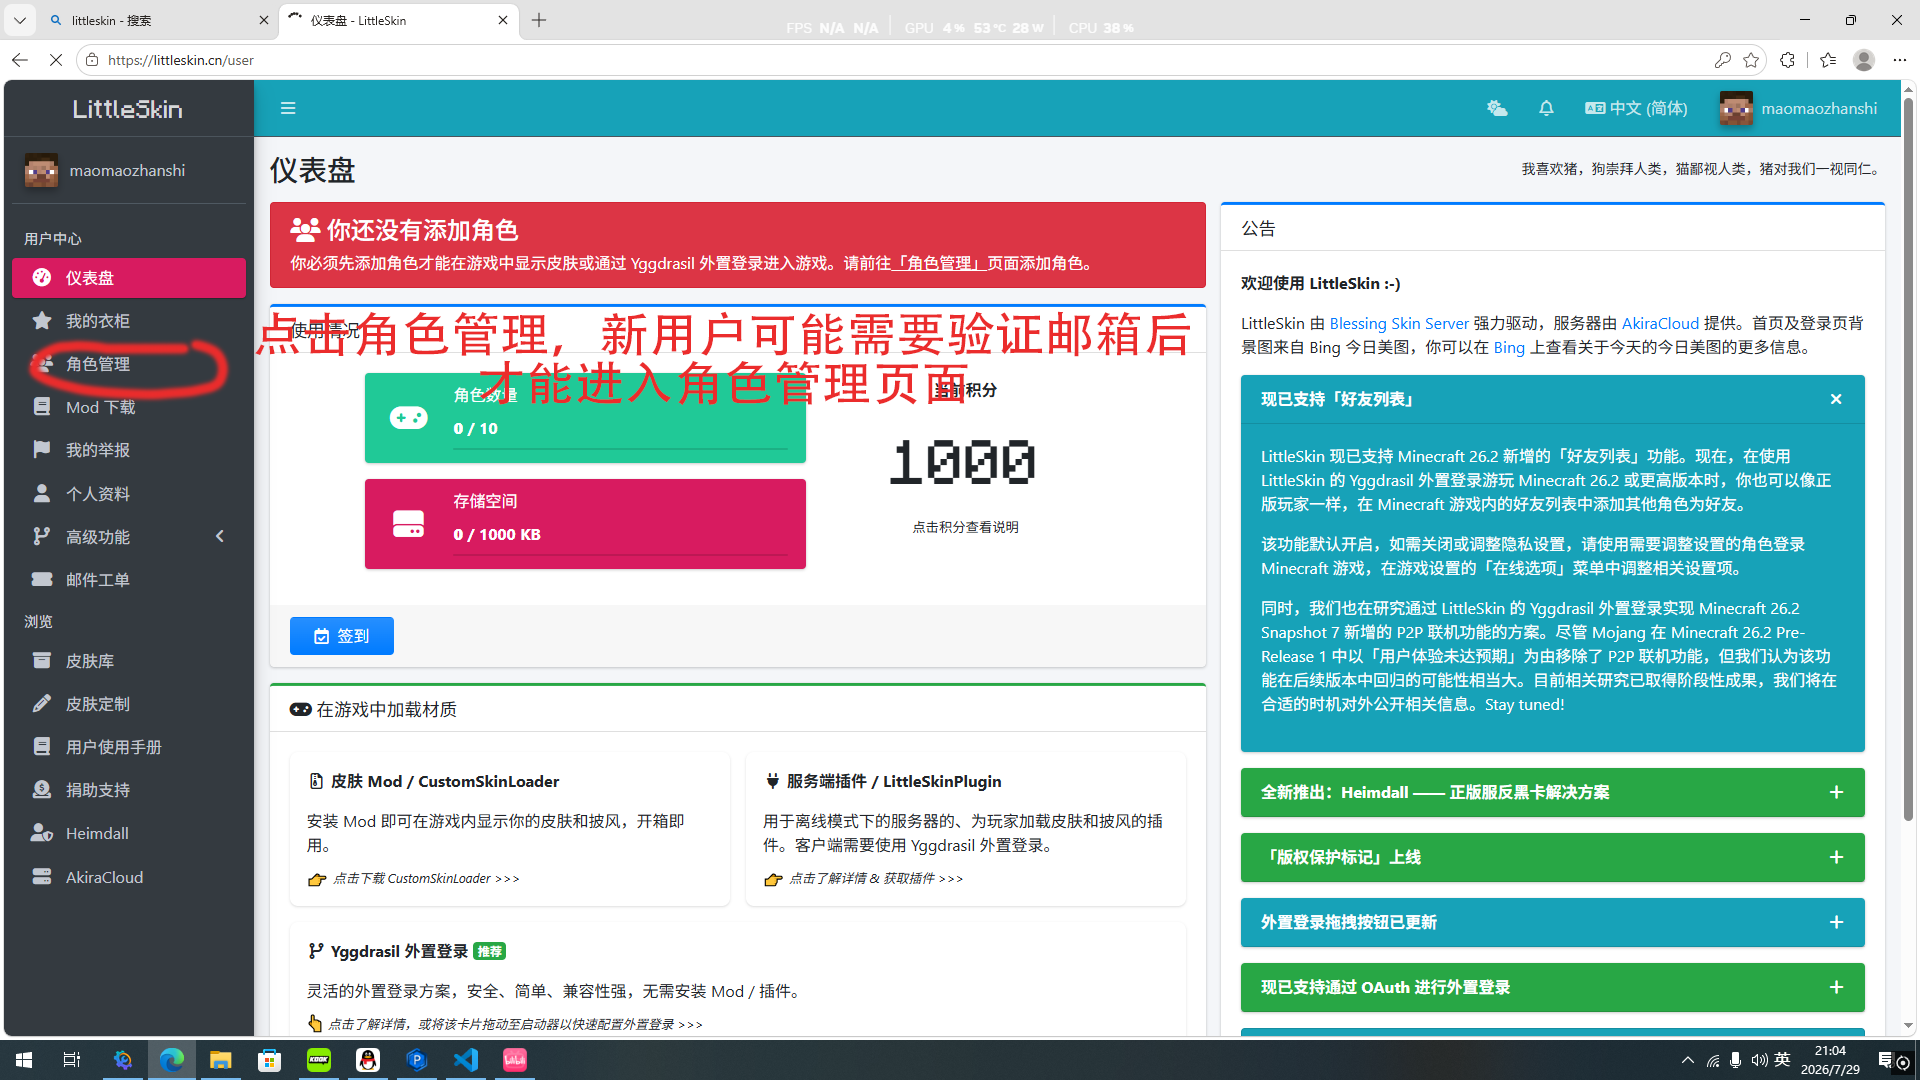Screen dimensions: 1920x1080
Task: Open AkiraCloud in the sidebar
Action: coord(129,877)
